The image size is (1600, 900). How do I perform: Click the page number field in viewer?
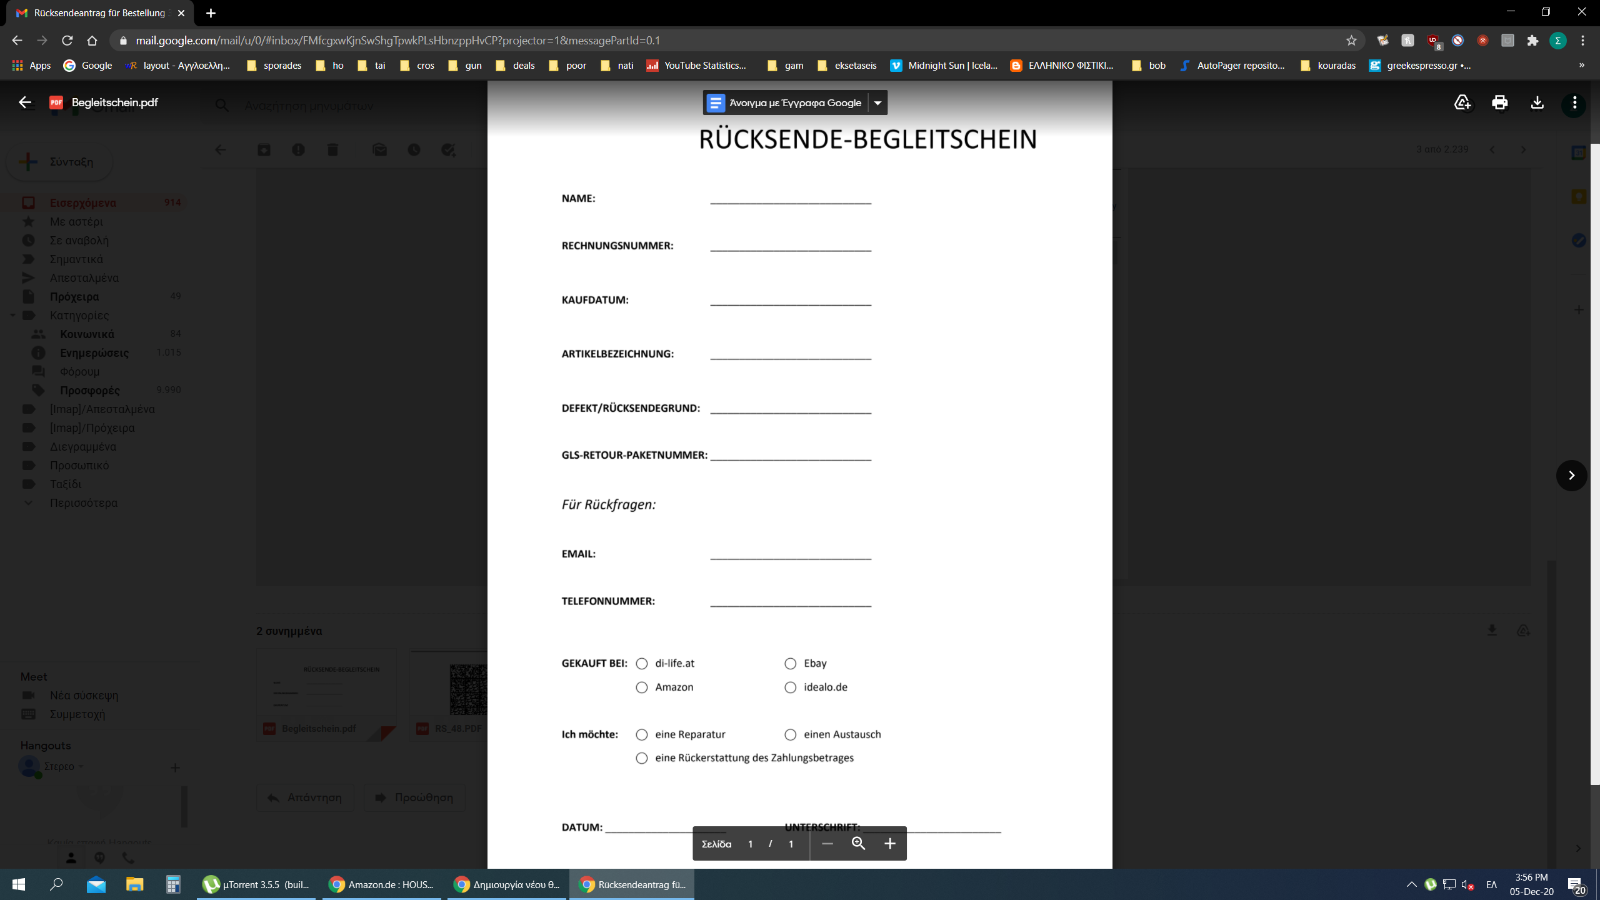(x=750, y=844)
